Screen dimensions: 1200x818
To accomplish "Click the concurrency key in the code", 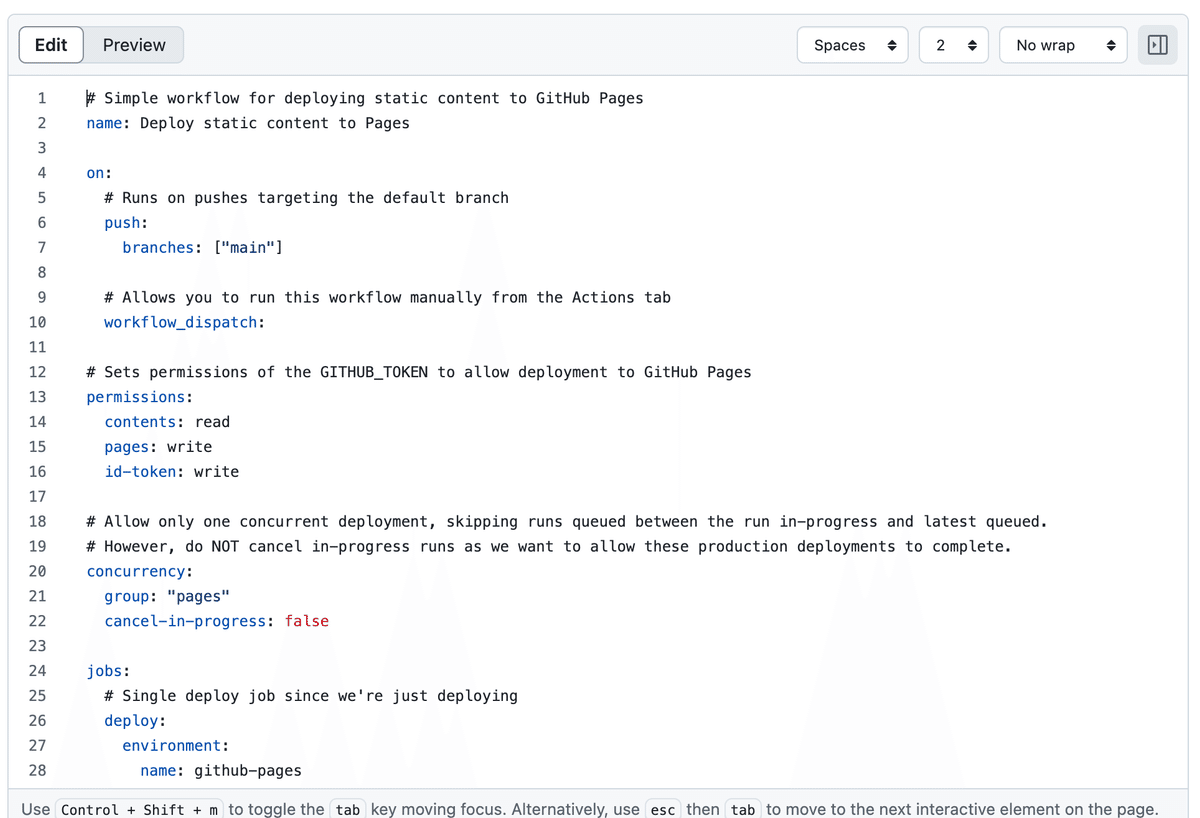I will 136,571.
